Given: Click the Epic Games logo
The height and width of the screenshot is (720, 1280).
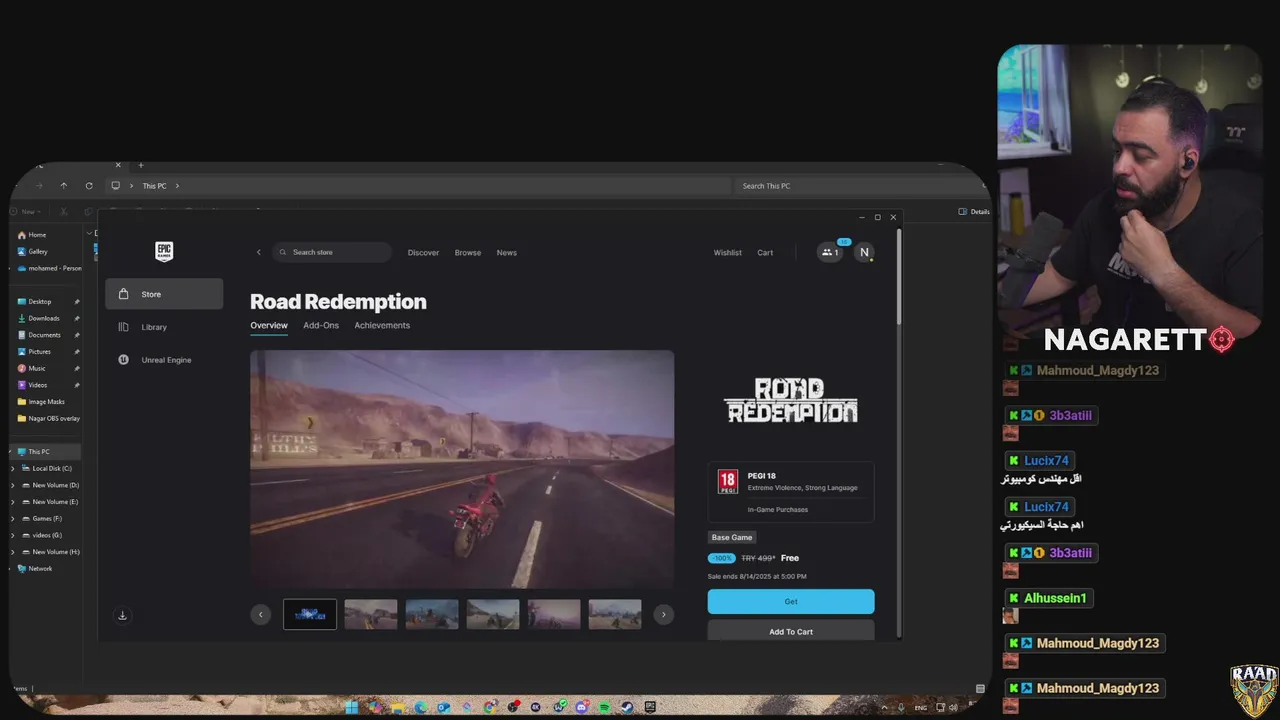Looking at the screenshot, I should tap(164, 252).
